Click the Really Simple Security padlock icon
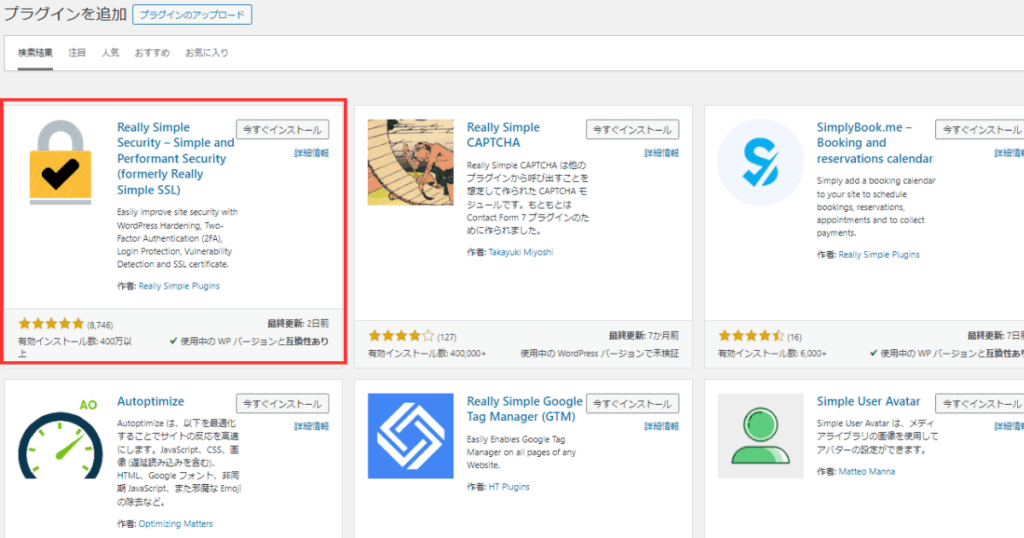 click(60, 162)
